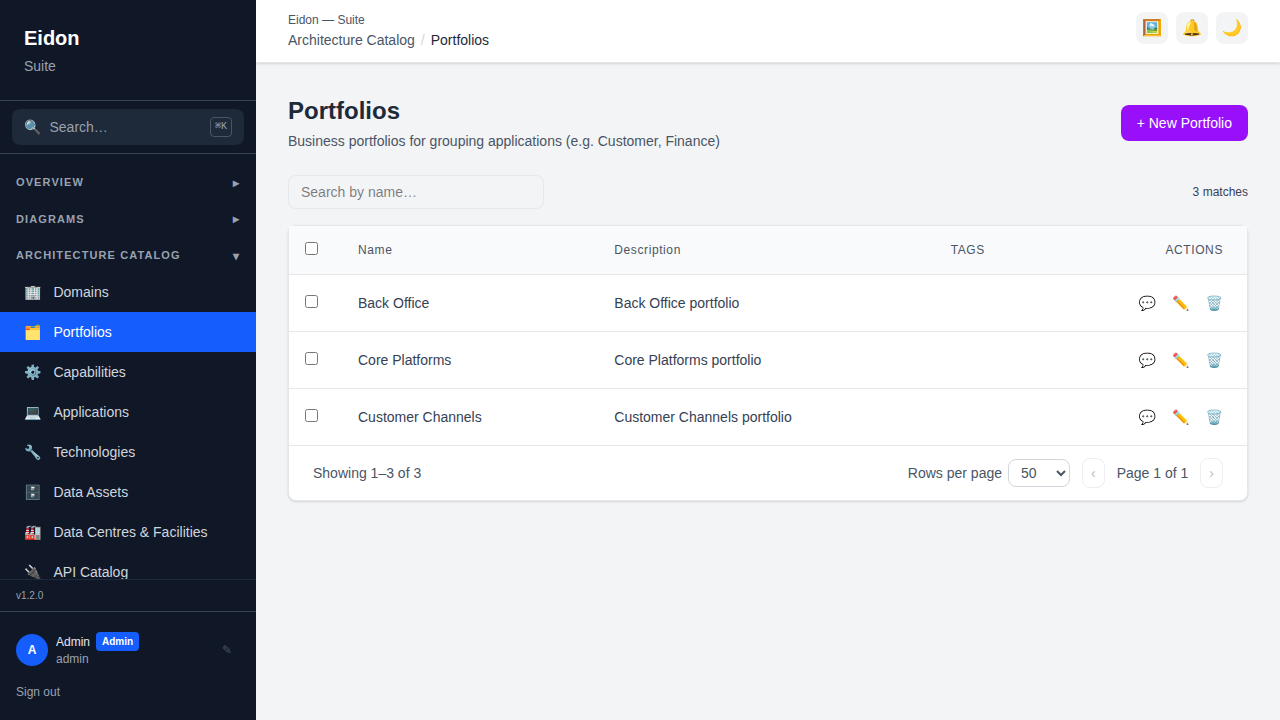Expand the Overview sidebar section
This screenshot has height=720, width=1280.
[x=128, y=183]
